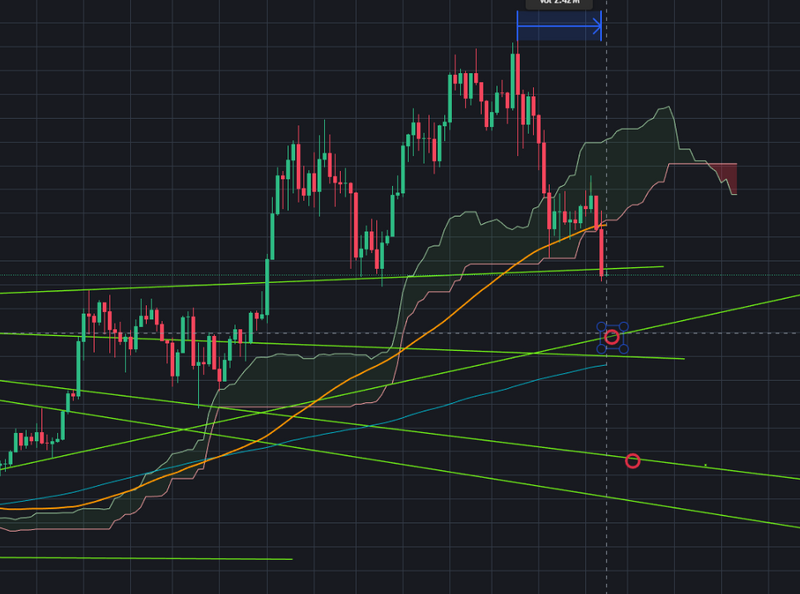Grab the top-left handle of selected circle
The image size is (800, 594).
point(599,326)
